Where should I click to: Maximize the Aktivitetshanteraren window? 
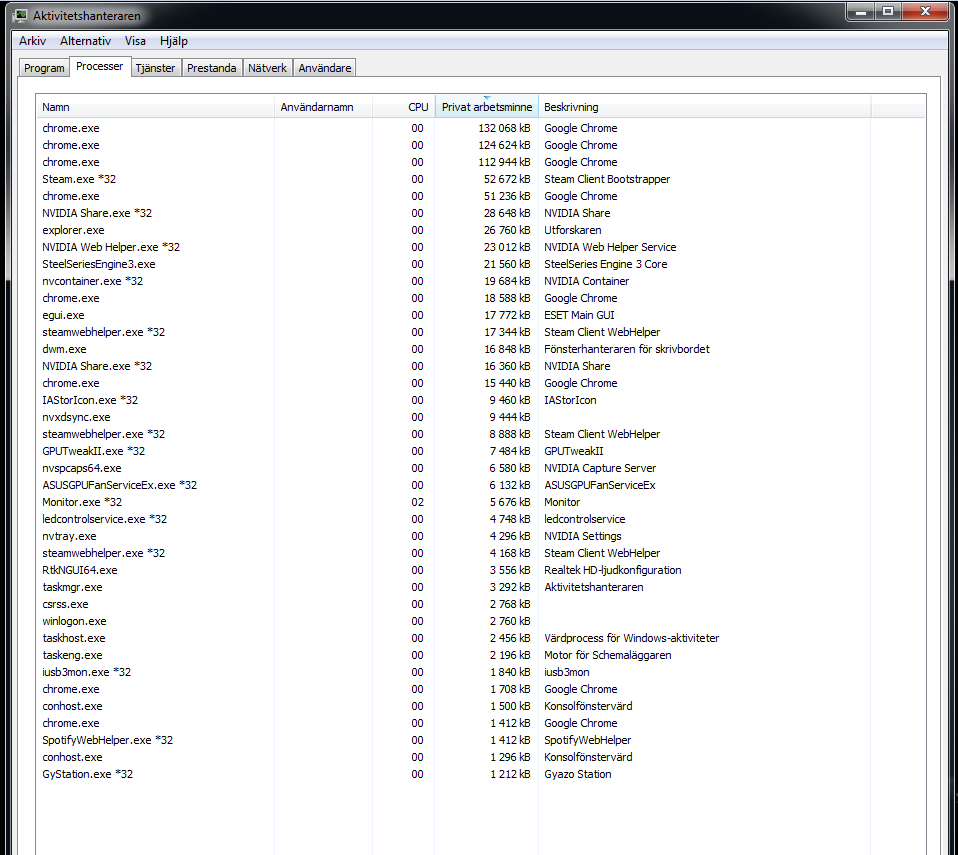pos(888,11)
